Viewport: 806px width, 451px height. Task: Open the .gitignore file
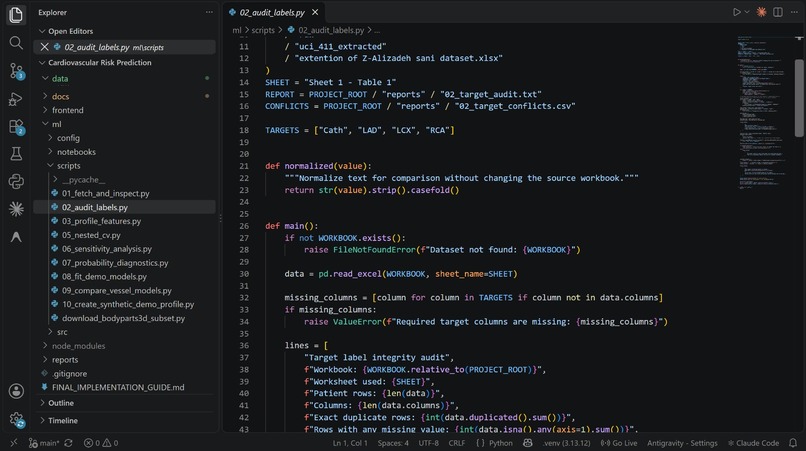69,374
